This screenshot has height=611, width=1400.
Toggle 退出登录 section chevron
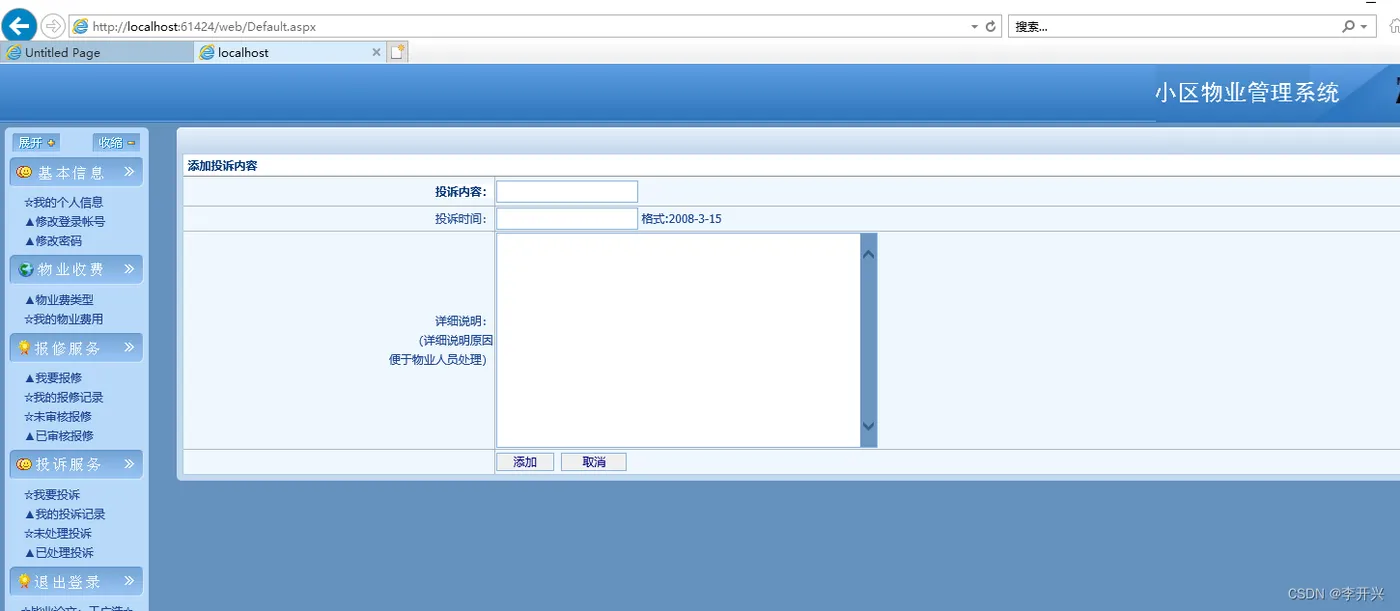pos(129,581)
